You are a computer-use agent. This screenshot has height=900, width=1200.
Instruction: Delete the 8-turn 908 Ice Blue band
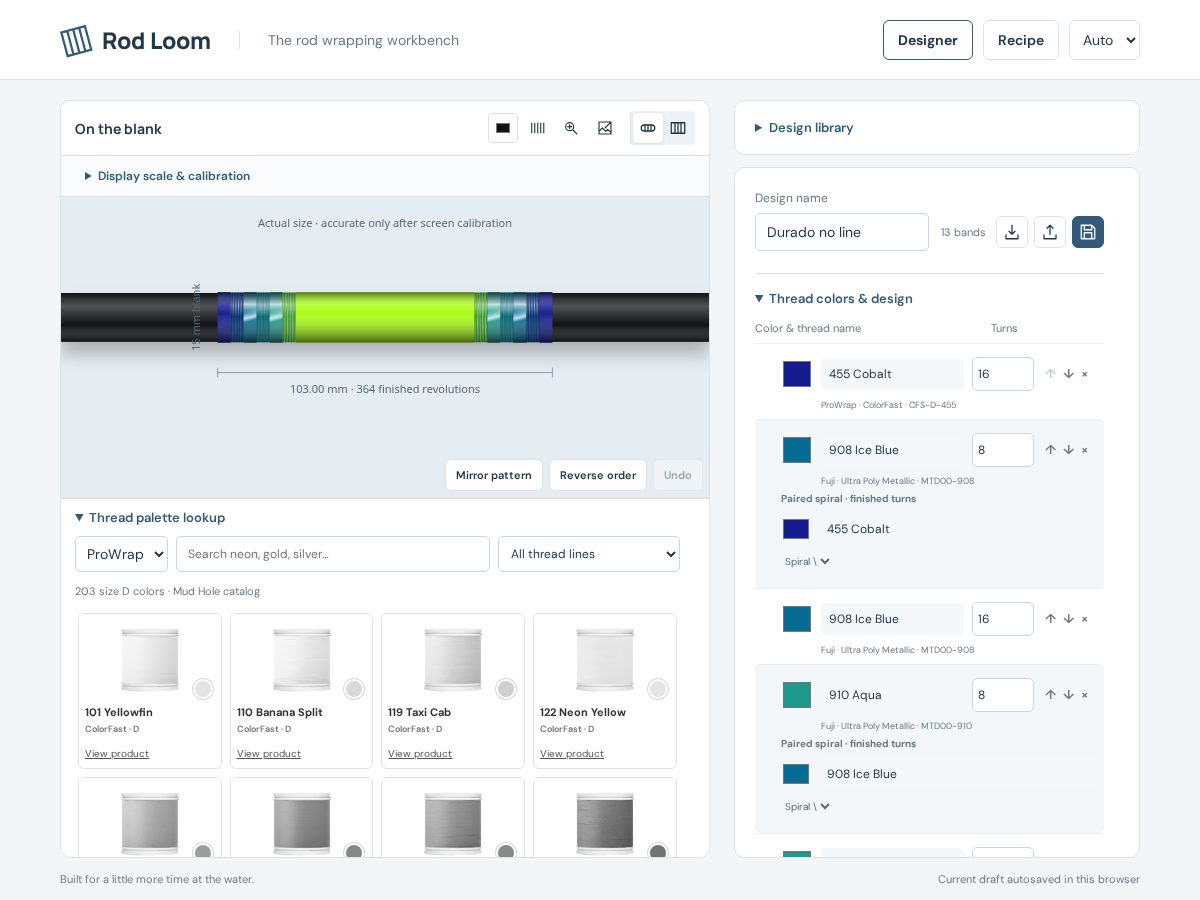[1085, 450]
